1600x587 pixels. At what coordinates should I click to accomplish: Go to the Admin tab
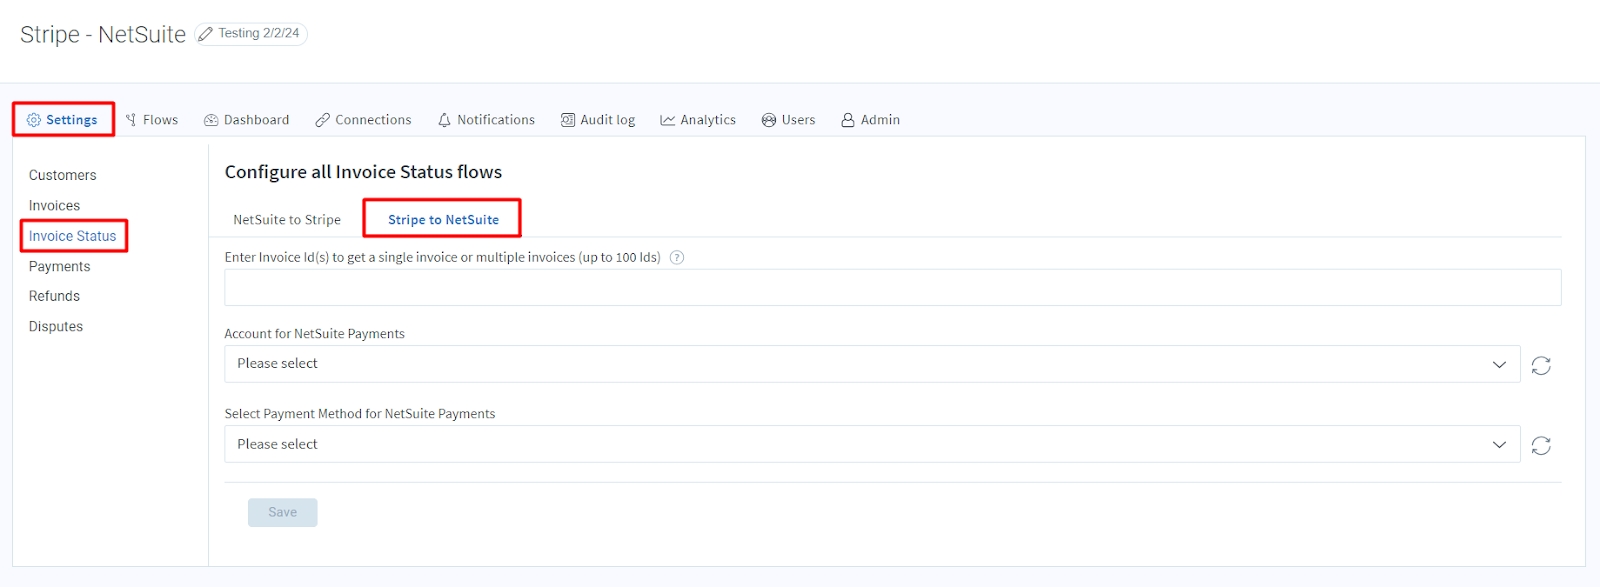pyautogui.click(x=871, y=120)
